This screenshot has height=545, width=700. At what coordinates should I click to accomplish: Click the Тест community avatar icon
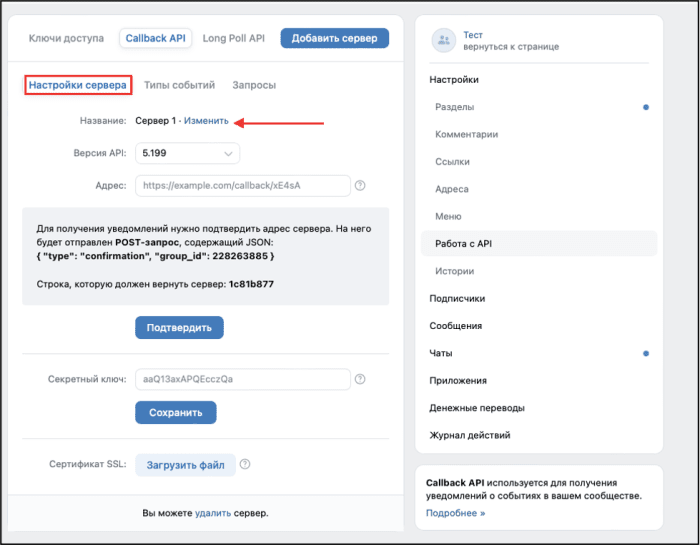(x=444, y=41)
